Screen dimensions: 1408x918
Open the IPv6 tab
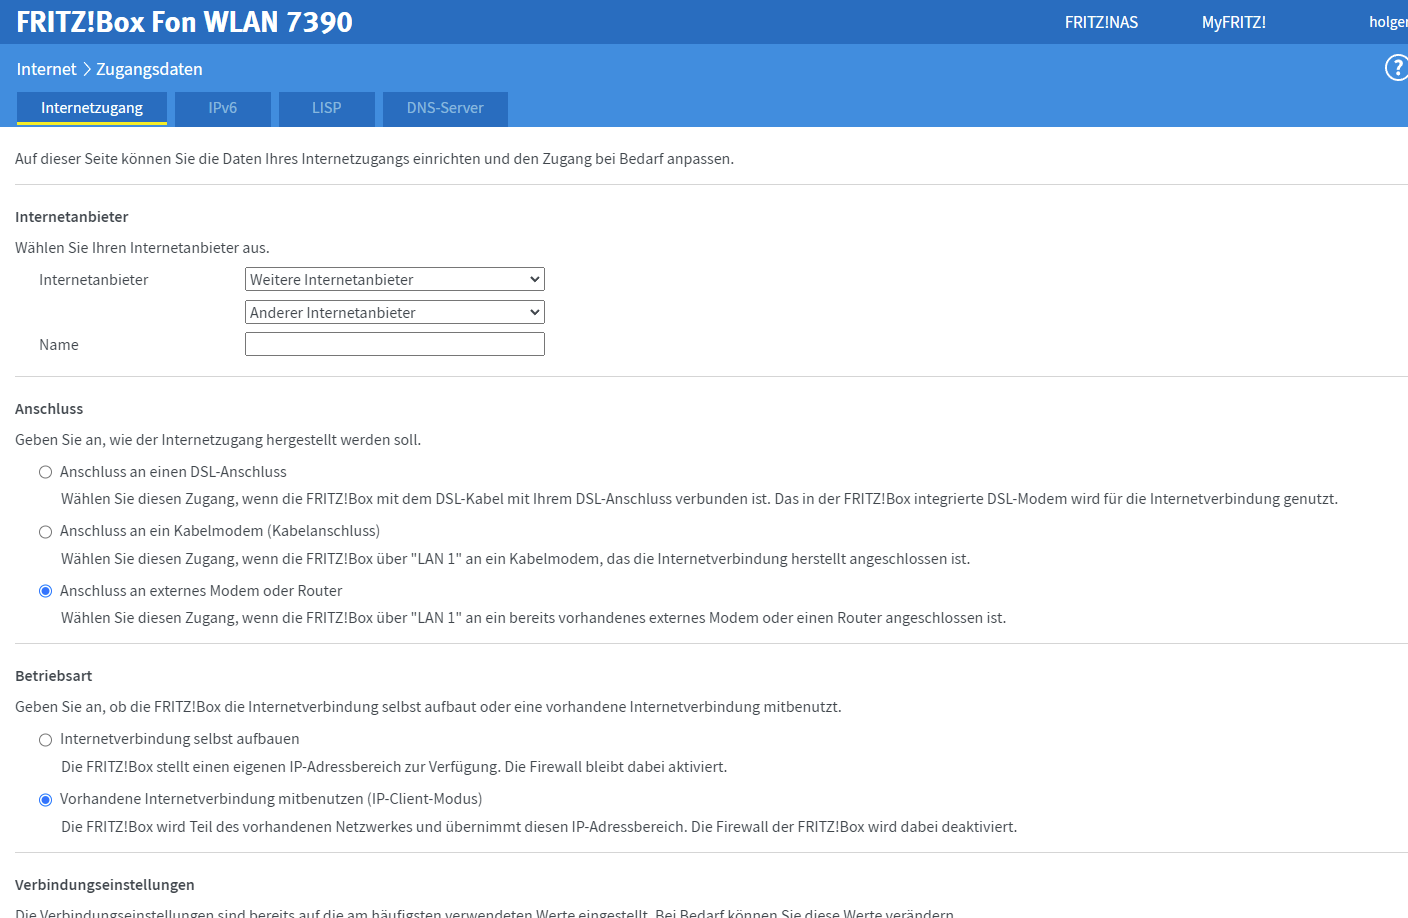223,108
